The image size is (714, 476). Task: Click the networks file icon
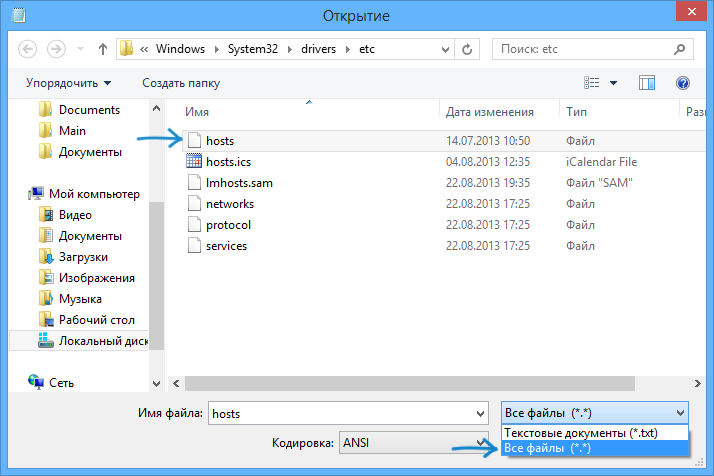pyautogui.click(x=194, y=203)
